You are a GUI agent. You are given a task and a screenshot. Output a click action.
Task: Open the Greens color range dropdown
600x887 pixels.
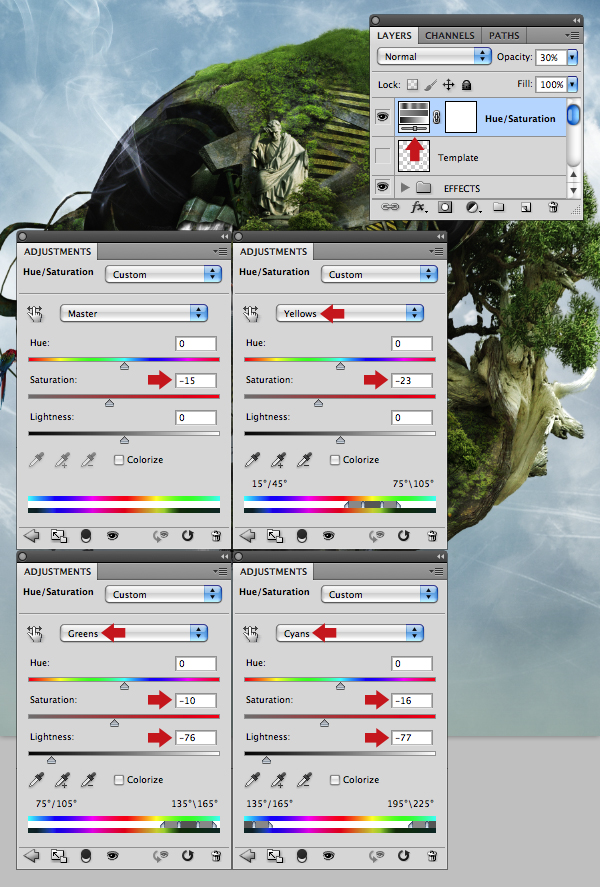(x=133, y=633)
